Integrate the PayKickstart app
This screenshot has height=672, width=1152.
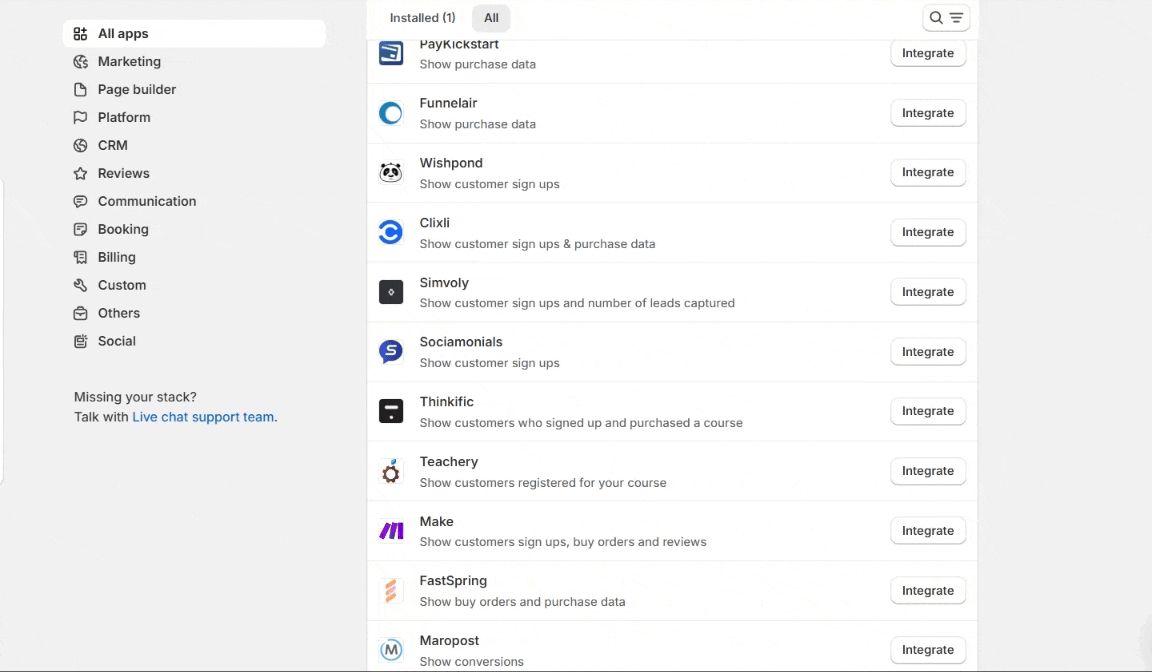coord(928,53)
